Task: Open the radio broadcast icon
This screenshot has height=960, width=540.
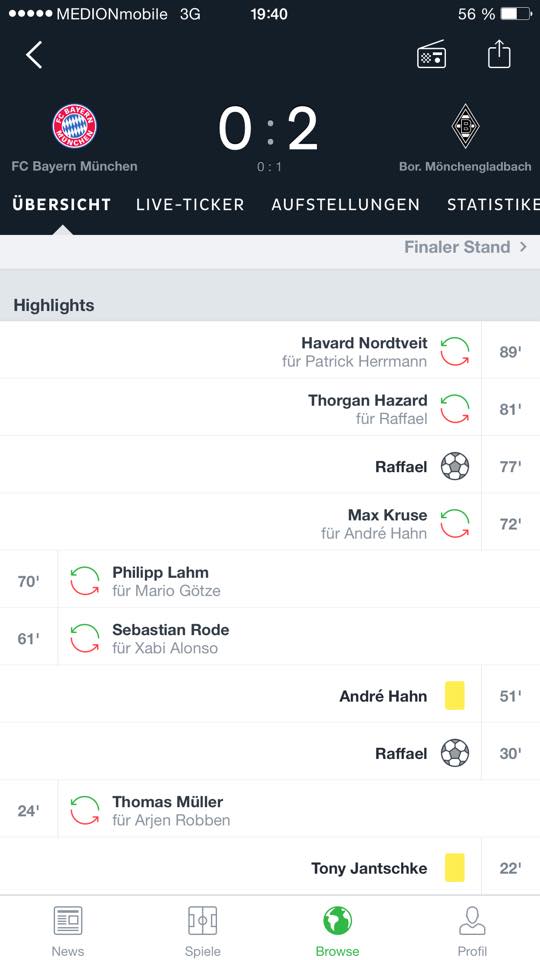Action: point(431,54)
